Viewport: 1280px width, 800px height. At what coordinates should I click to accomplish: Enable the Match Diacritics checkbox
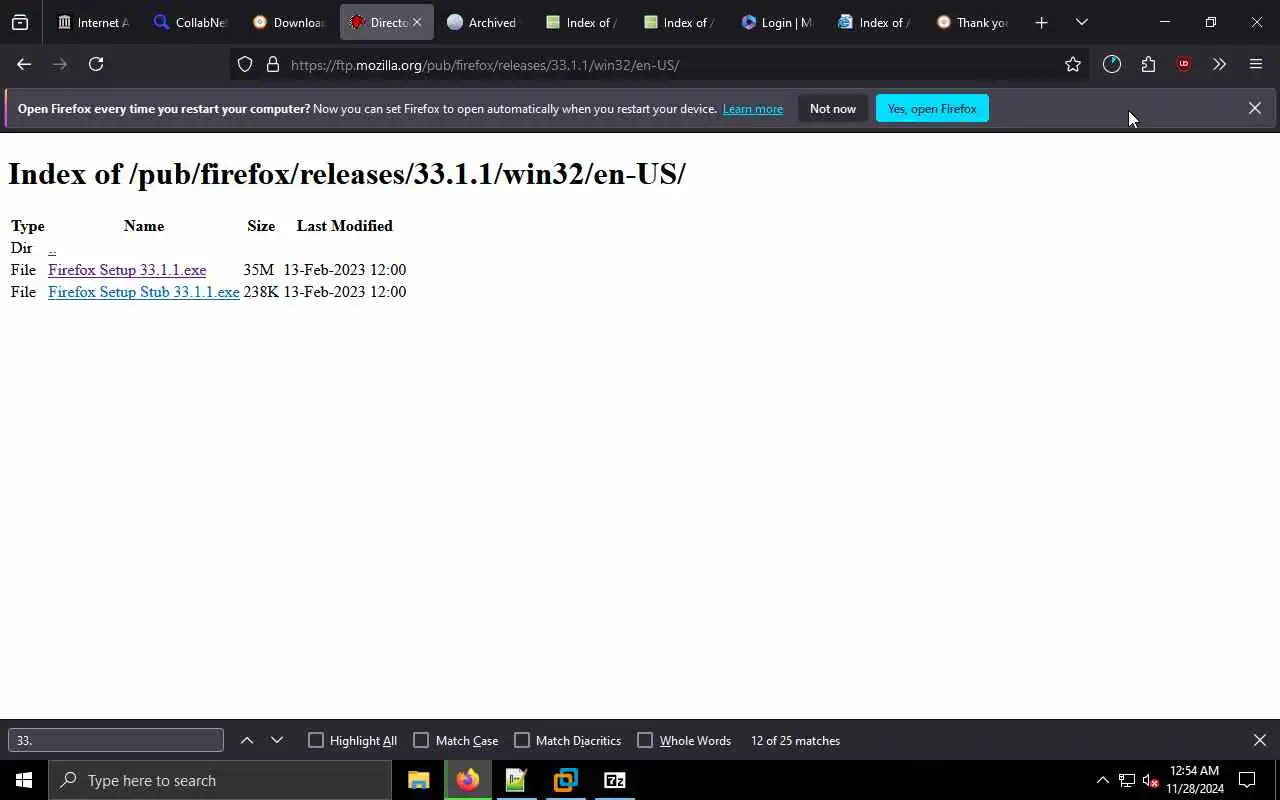coord(522,740)
